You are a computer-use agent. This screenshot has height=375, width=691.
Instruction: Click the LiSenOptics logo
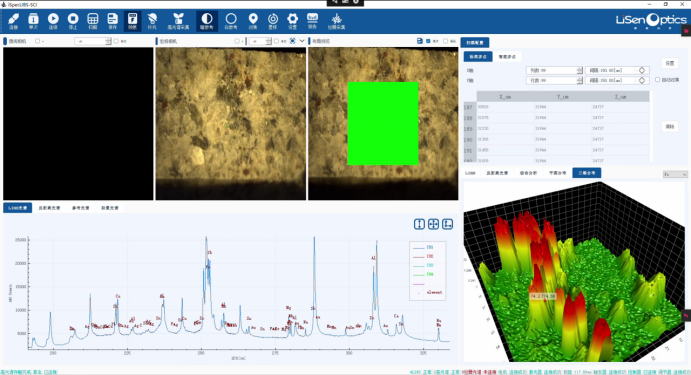tap(651, 20)
